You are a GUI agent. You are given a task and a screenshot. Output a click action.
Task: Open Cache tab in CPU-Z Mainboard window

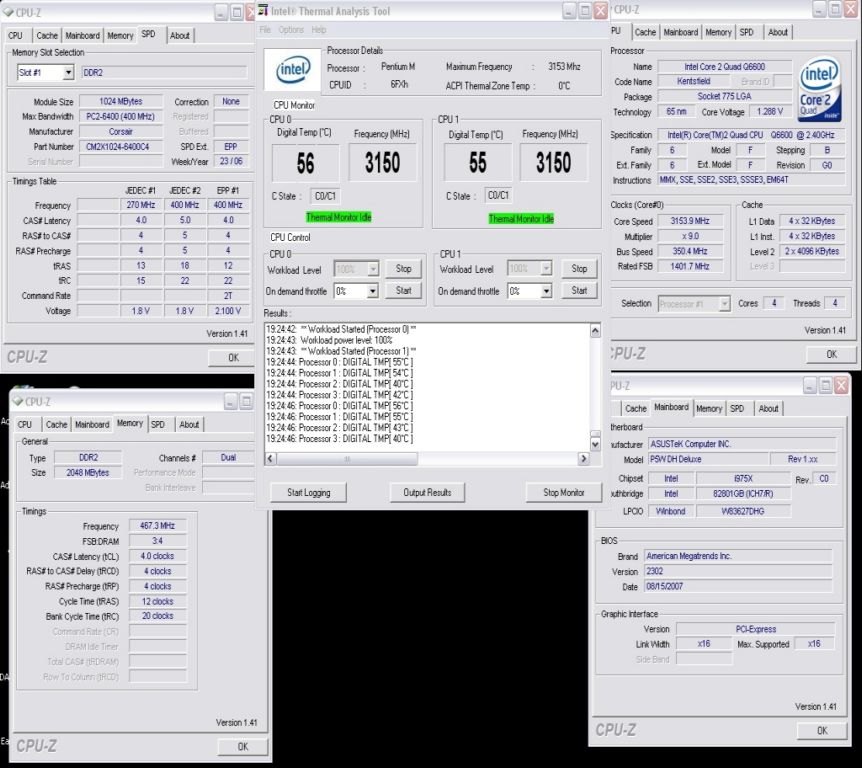pos(636,408)
